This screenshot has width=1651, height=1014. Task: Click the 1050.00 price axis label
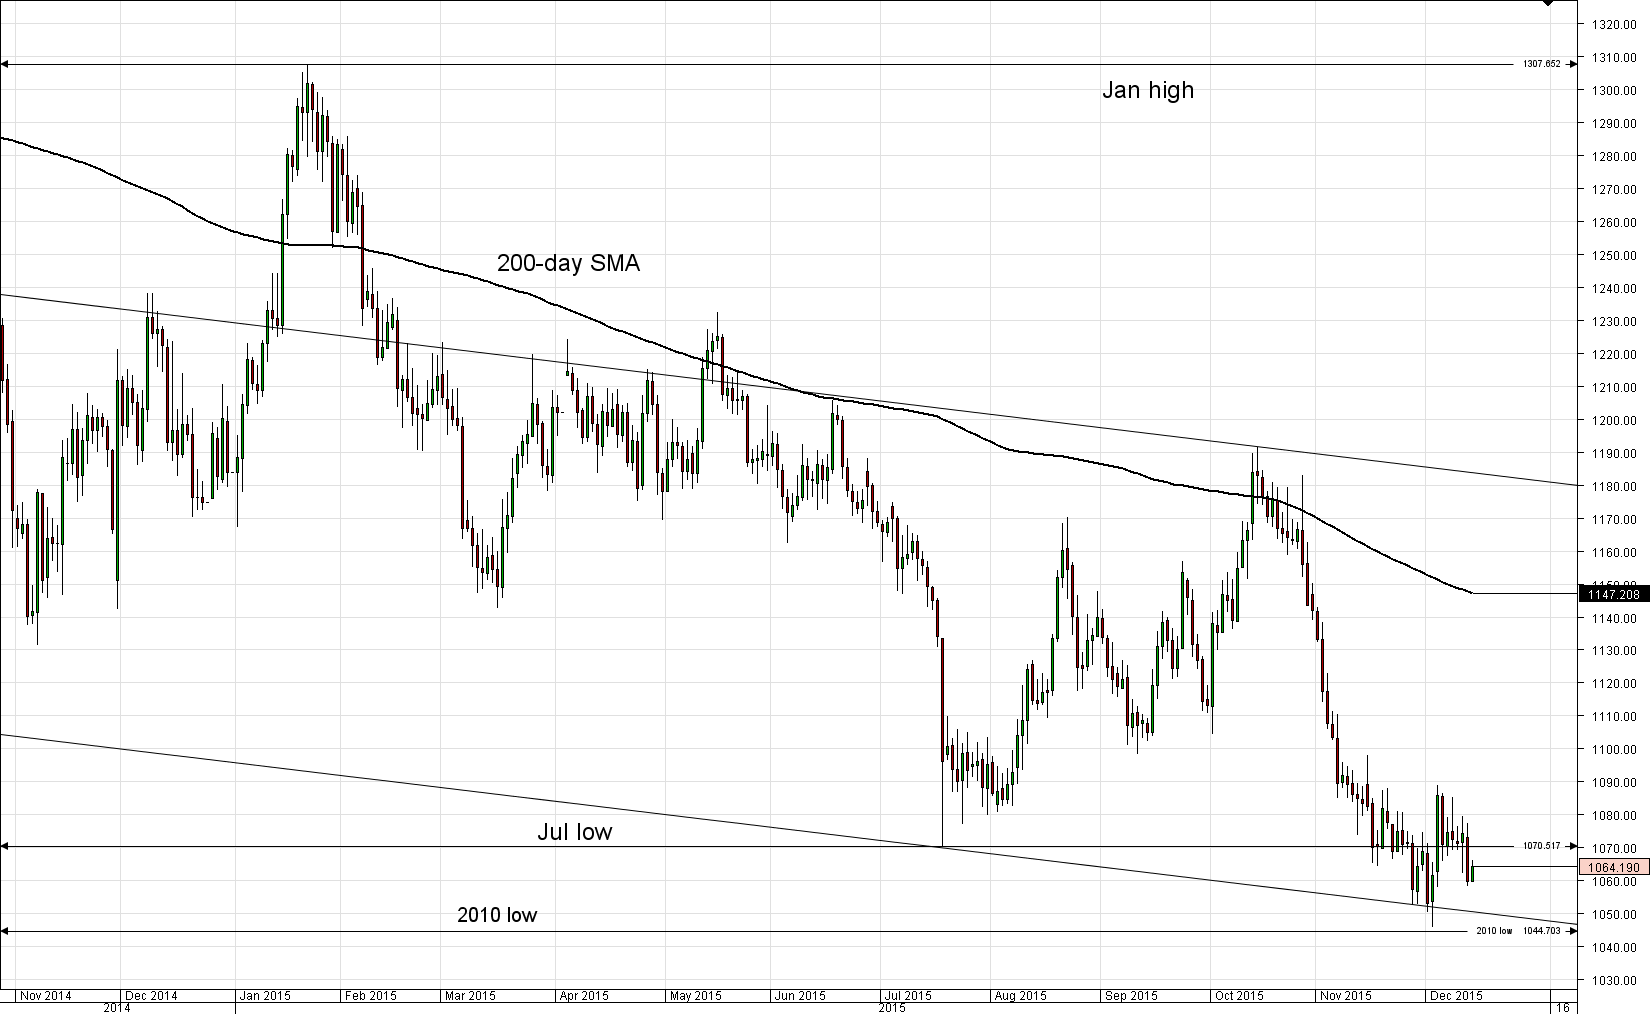coord(1615,915)
